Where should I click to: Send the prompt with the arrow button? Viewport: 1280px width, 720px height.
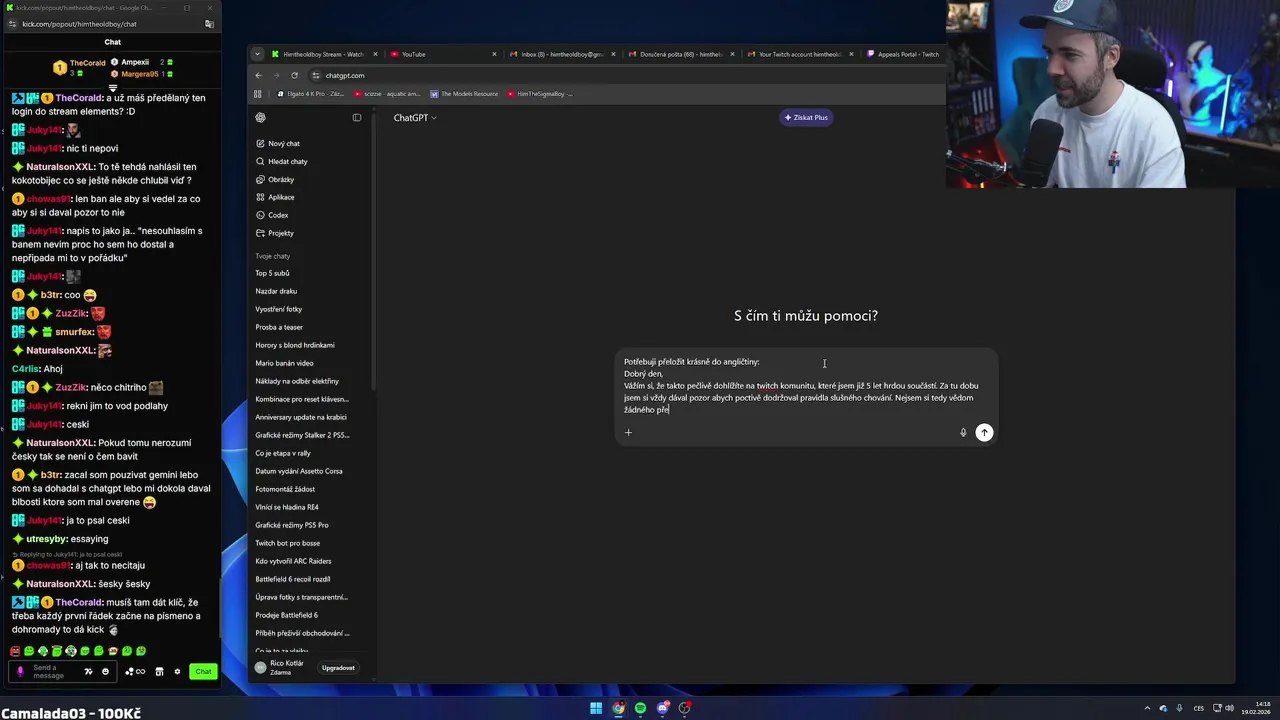984,432
